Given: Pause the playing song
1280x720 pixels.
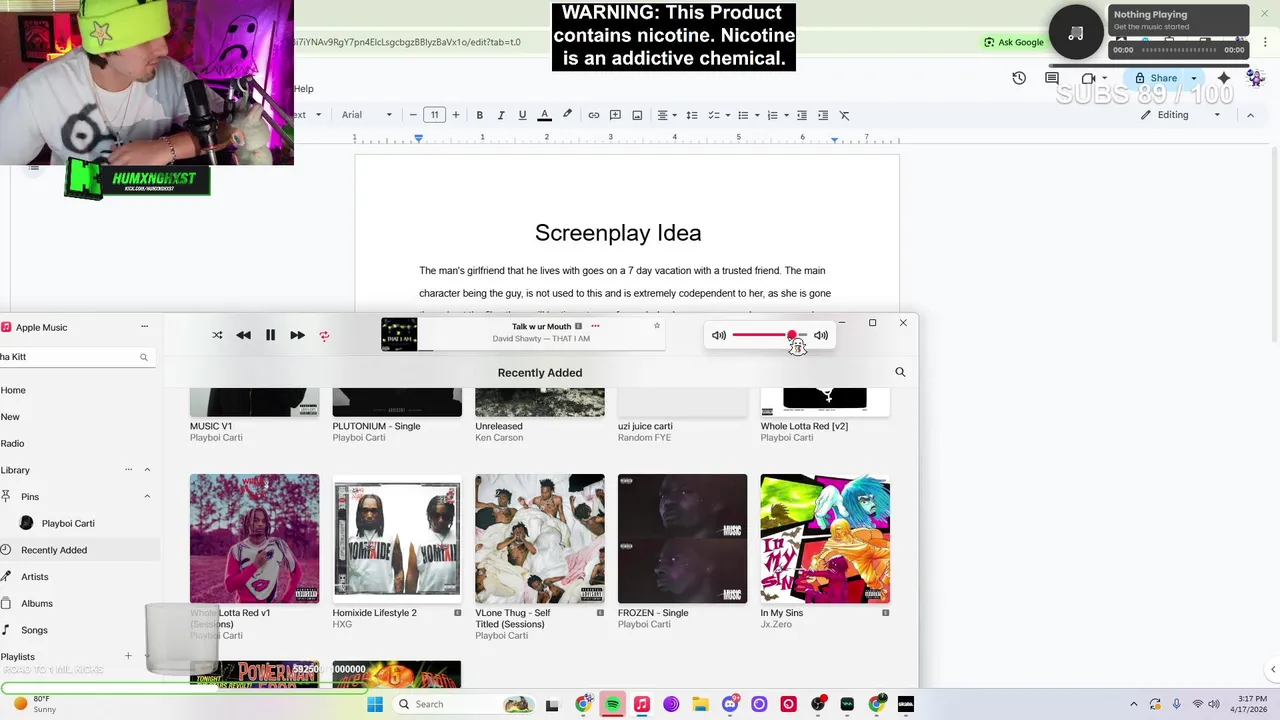Looking at the screenshot, I should point(270,336).
